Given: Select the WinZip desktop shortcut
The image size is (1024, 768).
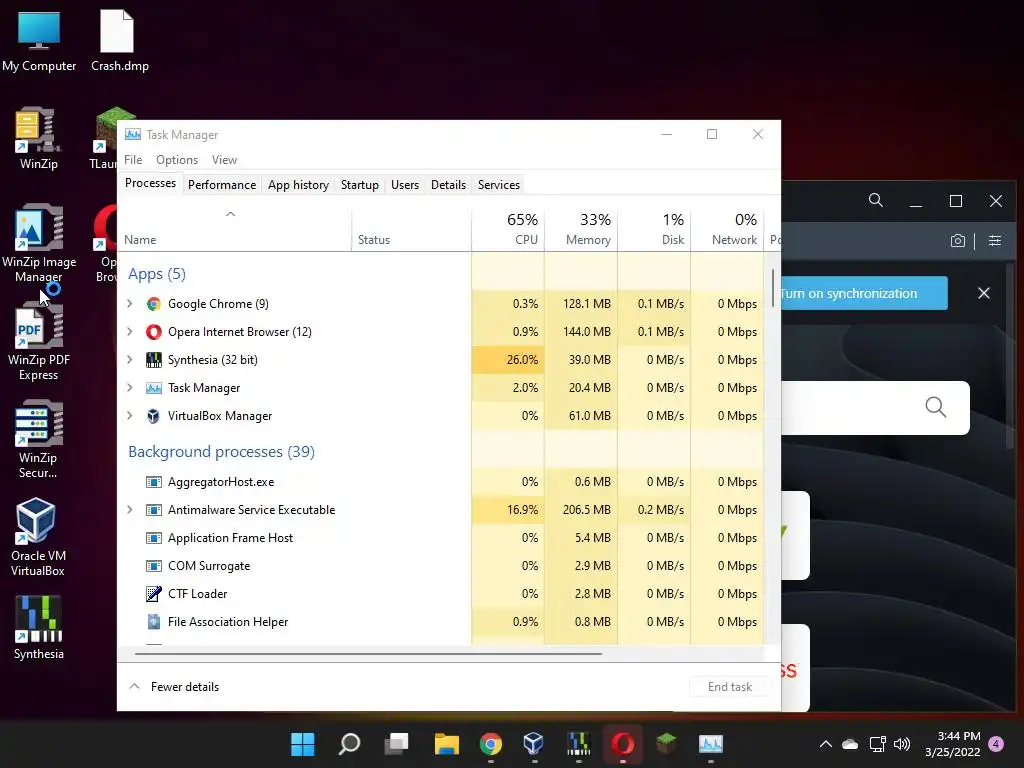Looking at the screenshot, I should point(39,138).
